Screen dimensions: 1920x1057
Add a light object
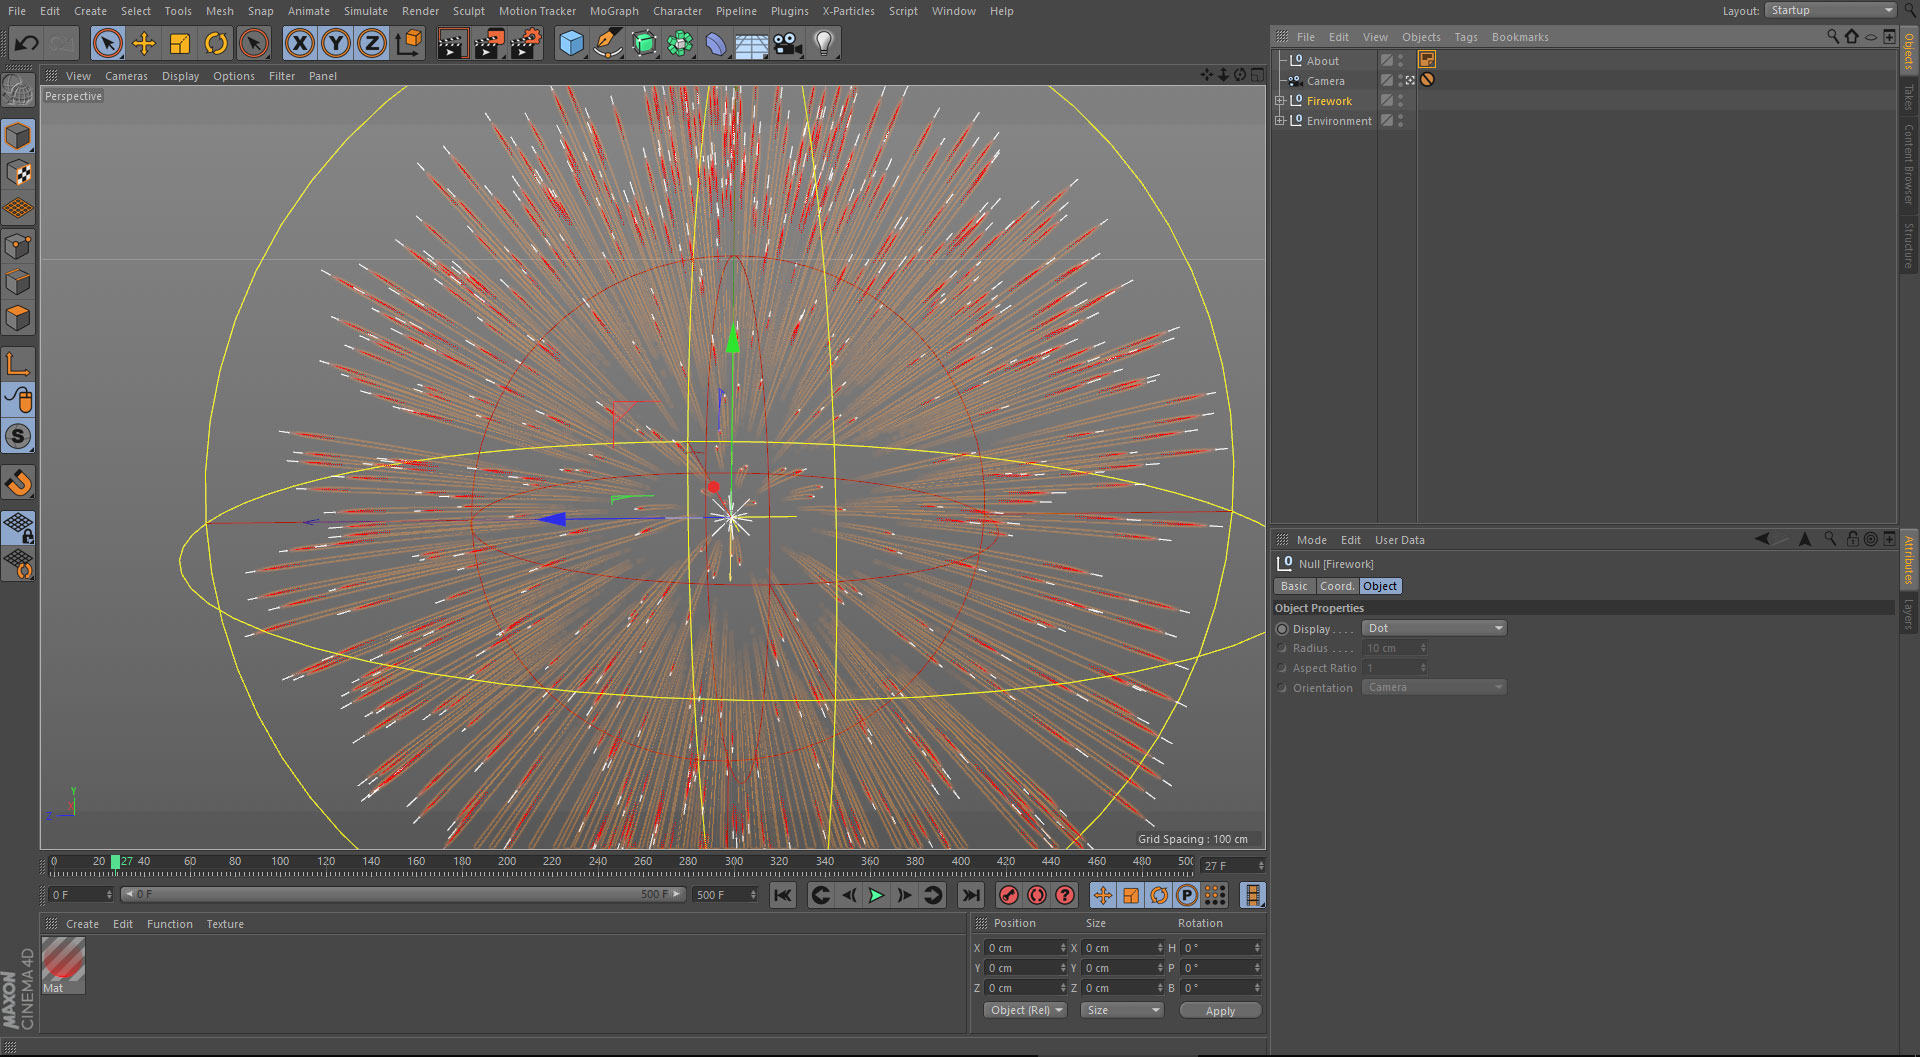pyautogui.click(x=824, y=43)
